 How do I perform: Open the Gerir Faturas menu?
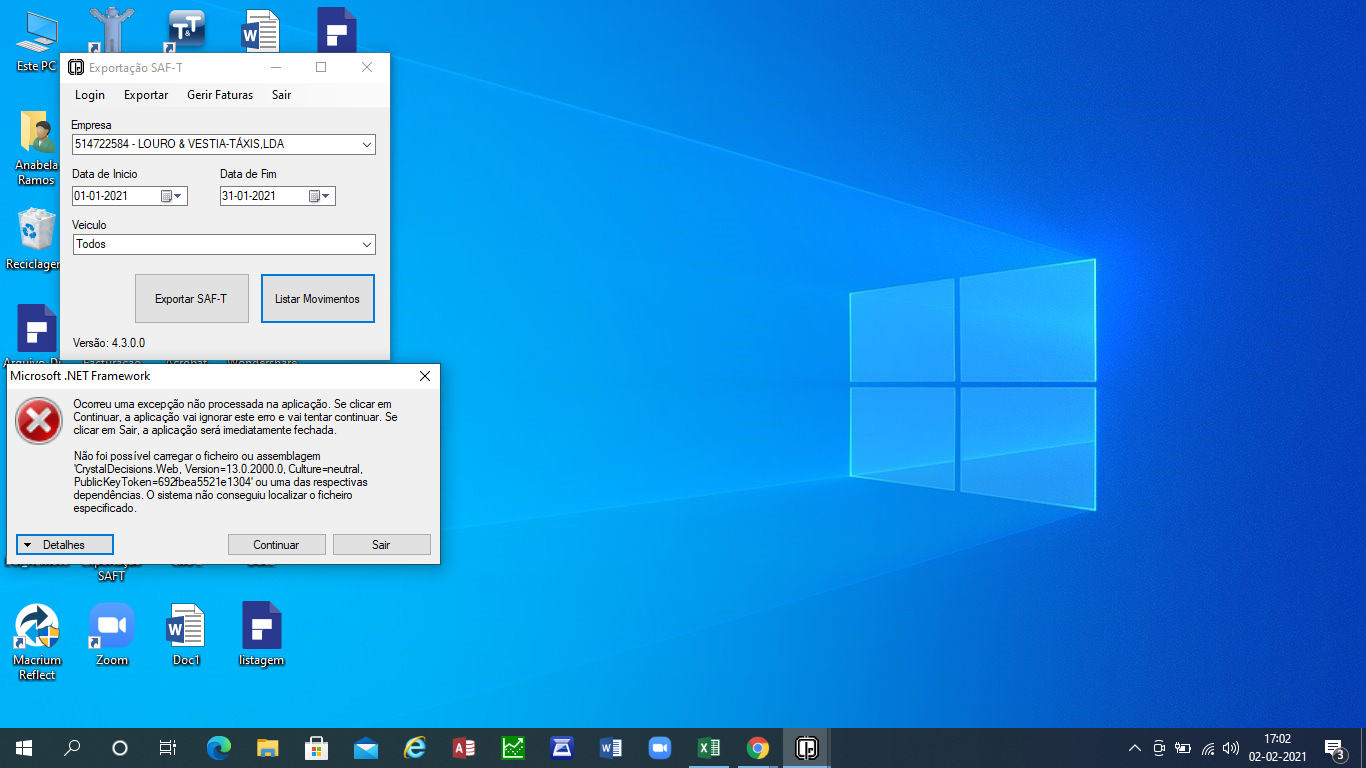pyautogui.click(x=220, y=95)
